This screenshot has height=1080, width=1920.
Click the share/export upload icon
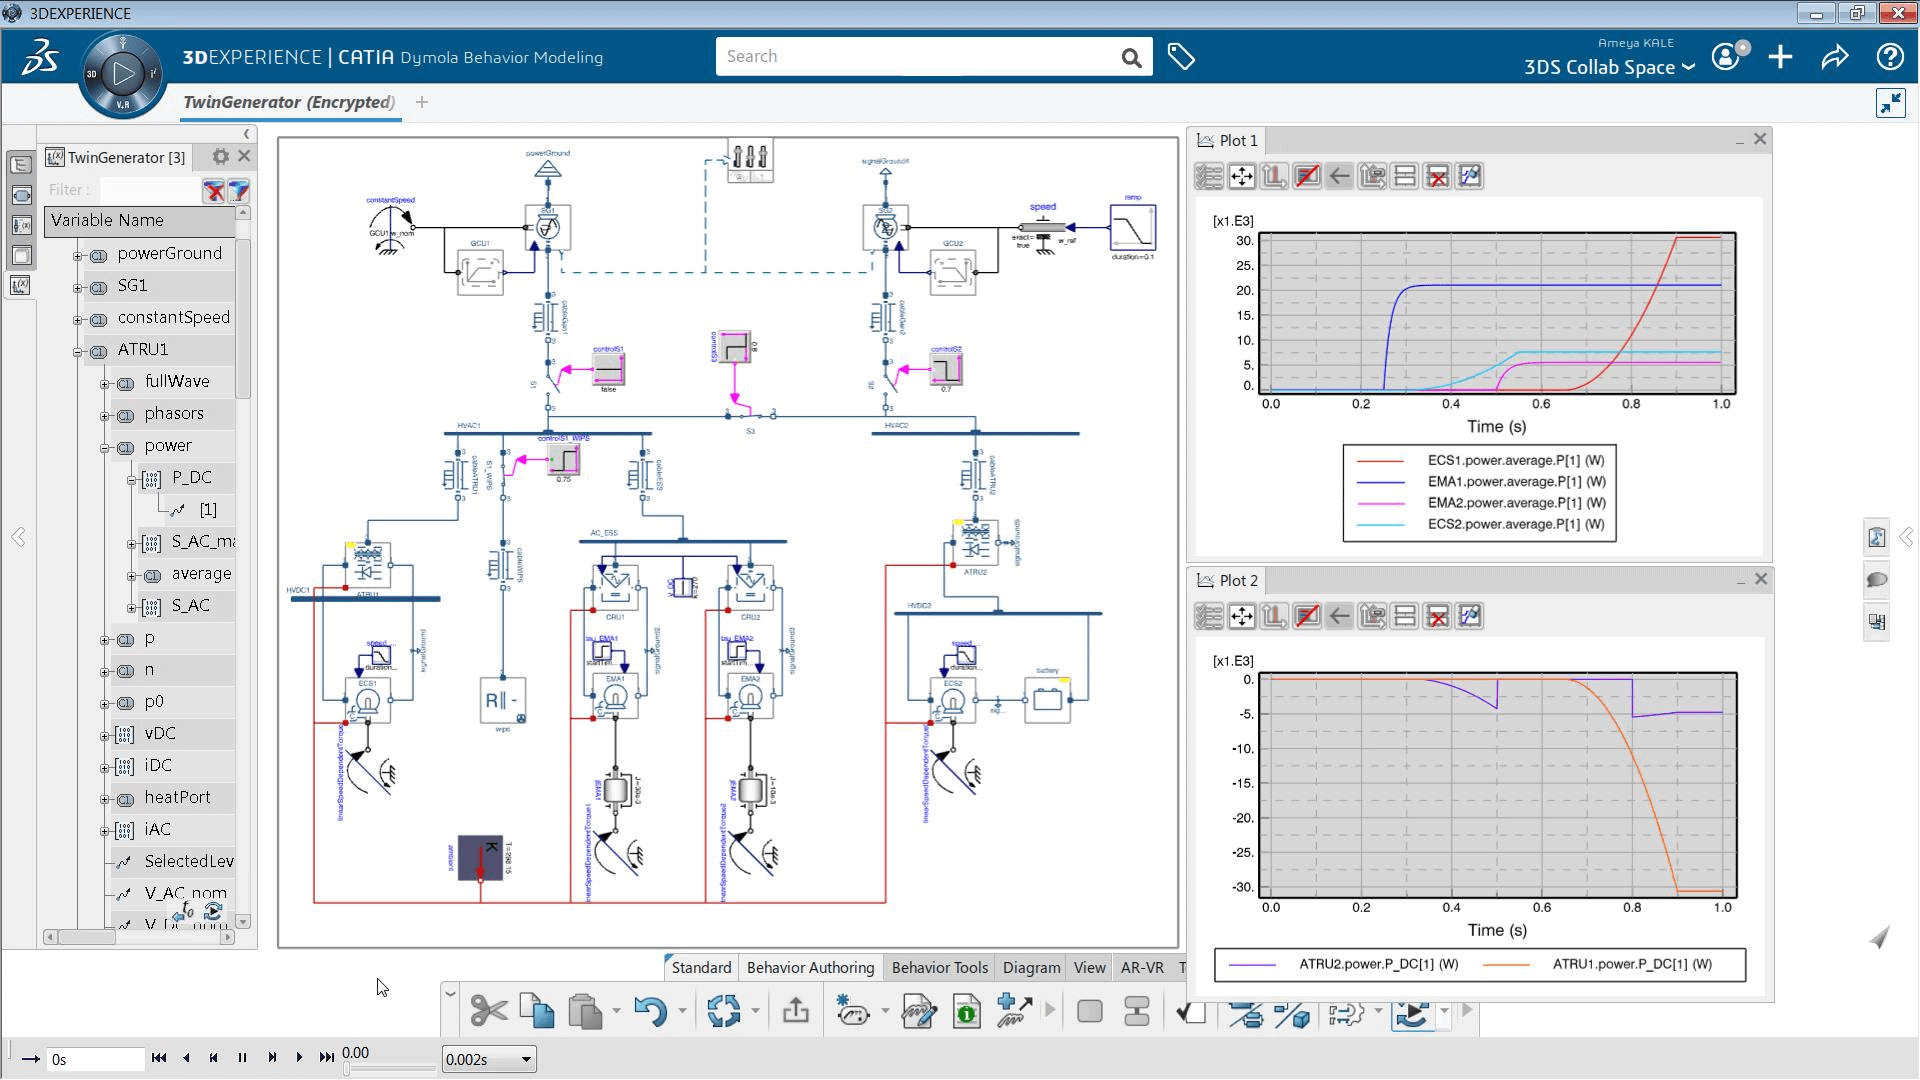coord(796,1011)
